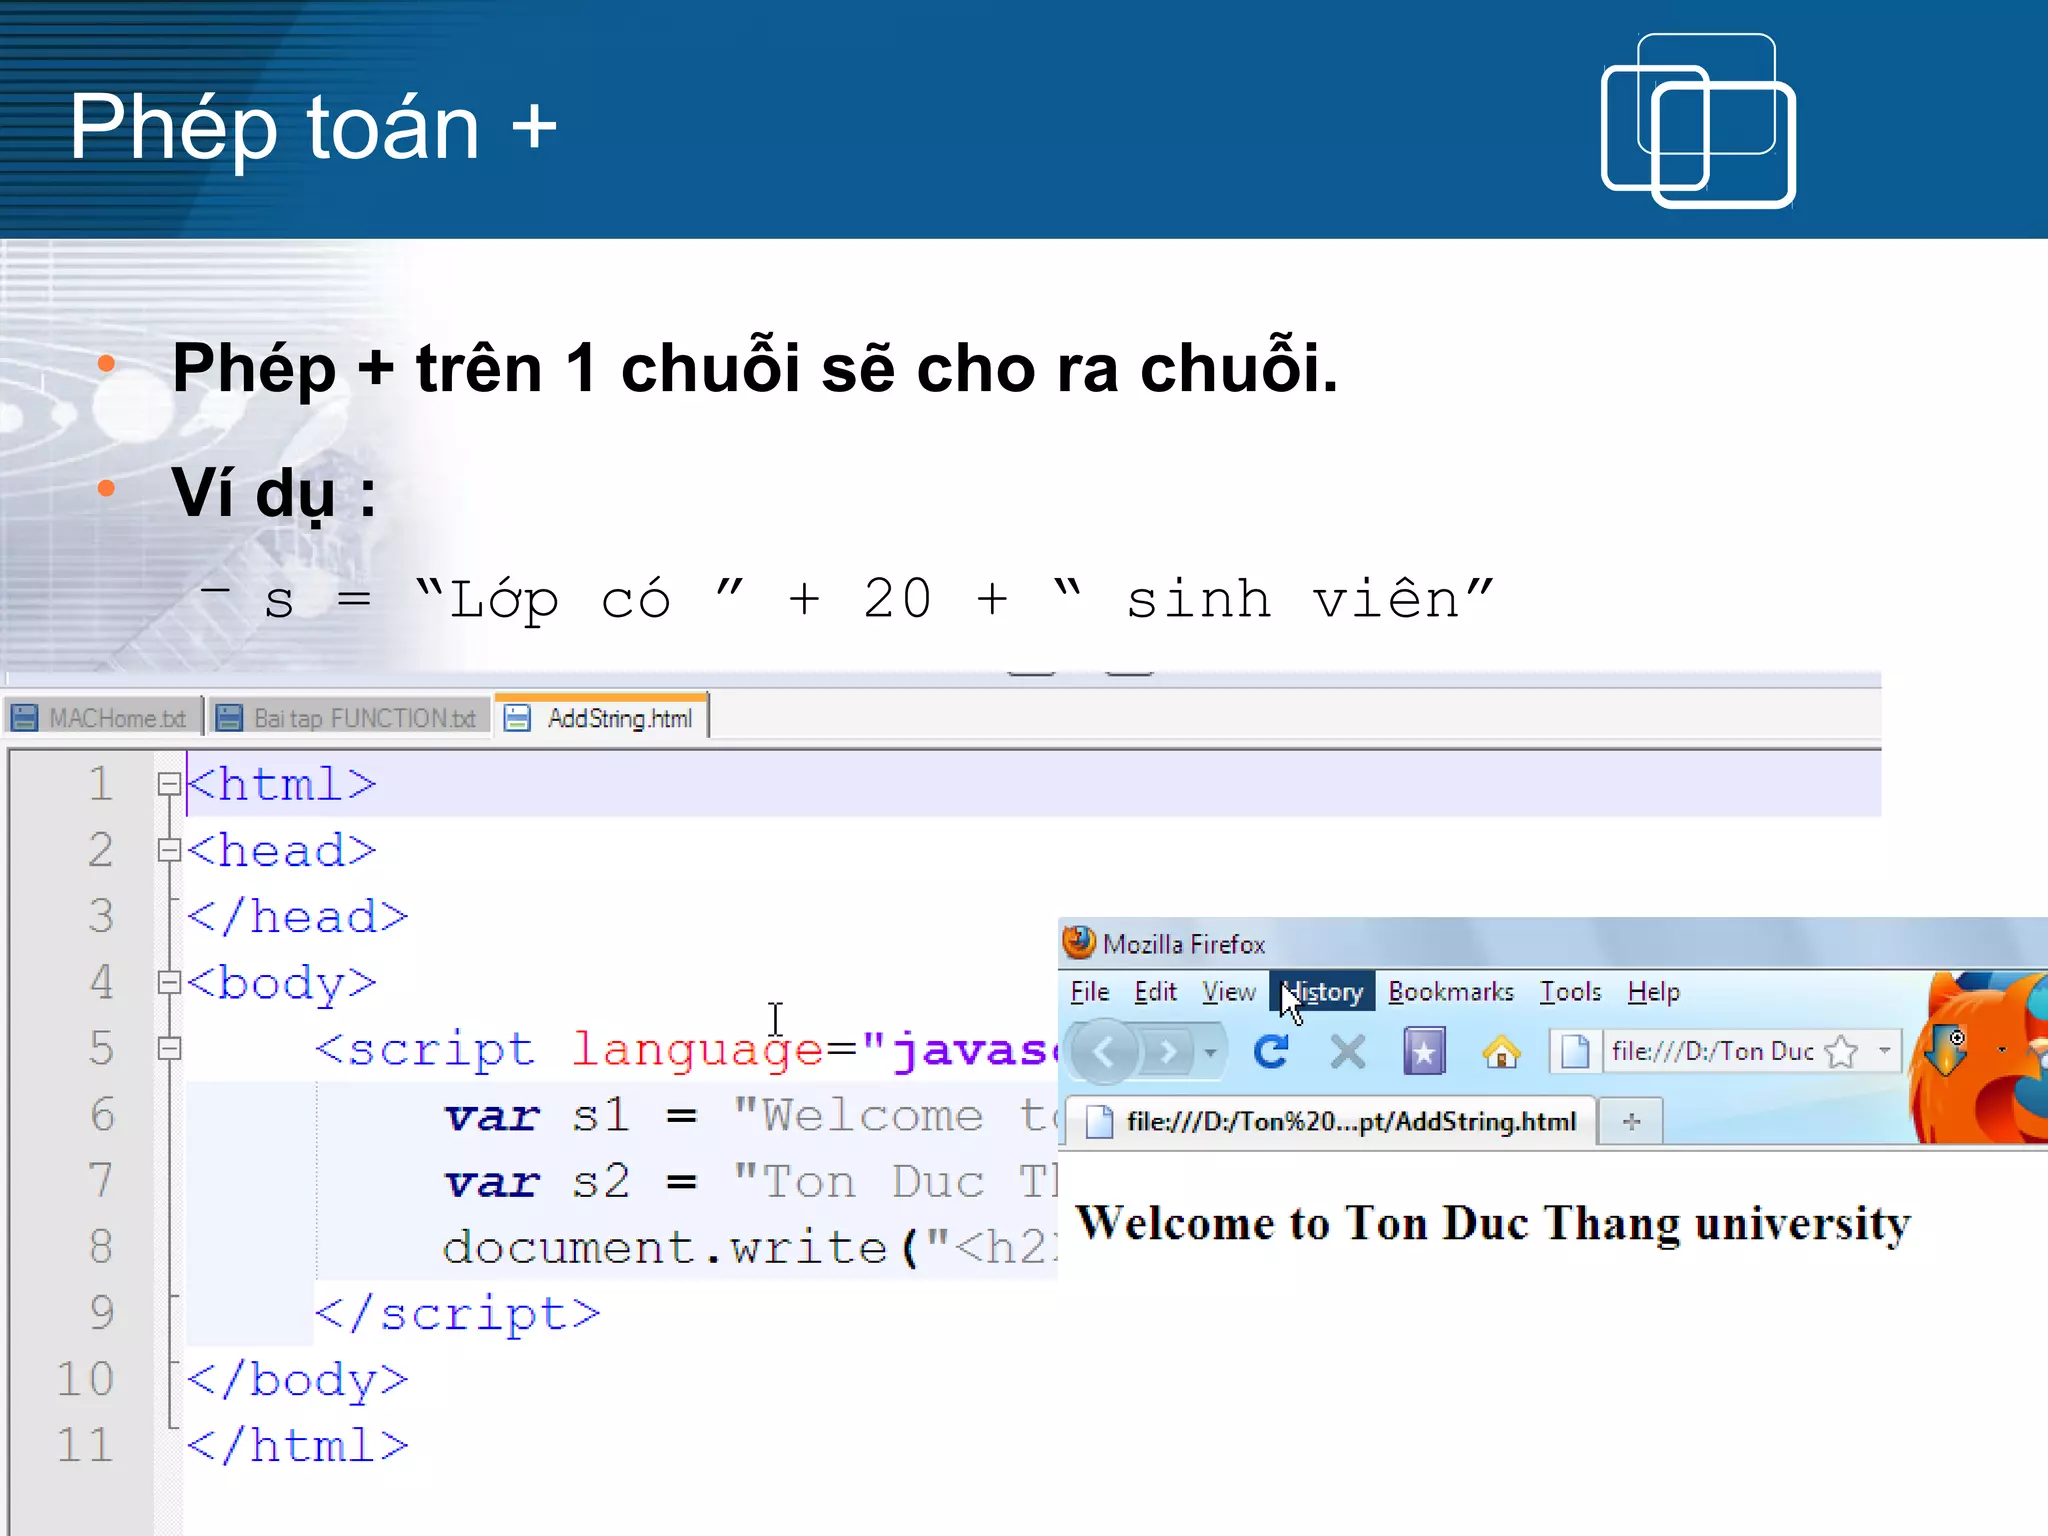Go to Firefox Home icon

click(1501, 1052)
